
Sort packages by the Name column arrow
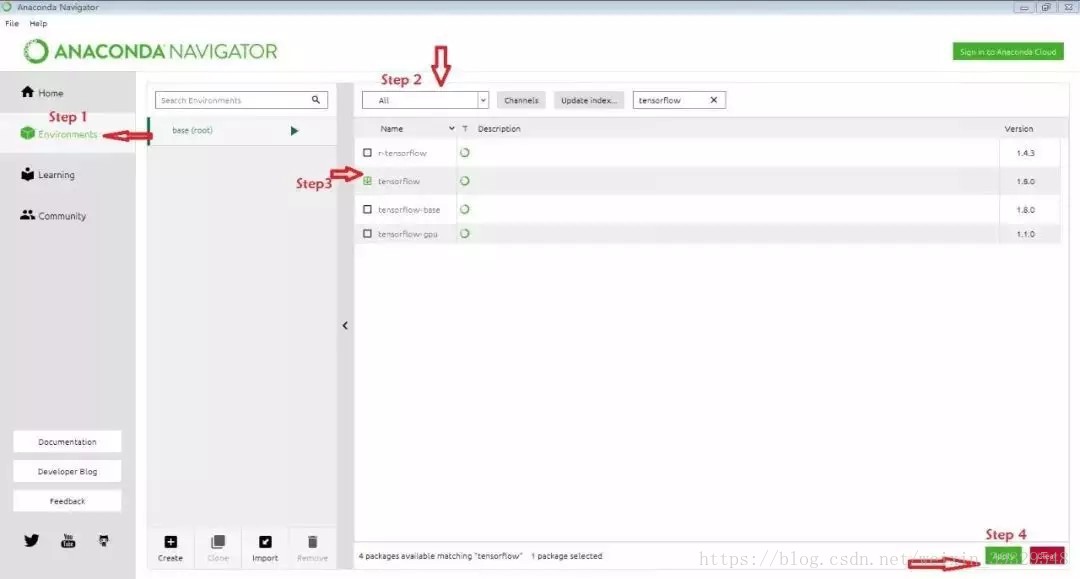[x=452, y=129]
